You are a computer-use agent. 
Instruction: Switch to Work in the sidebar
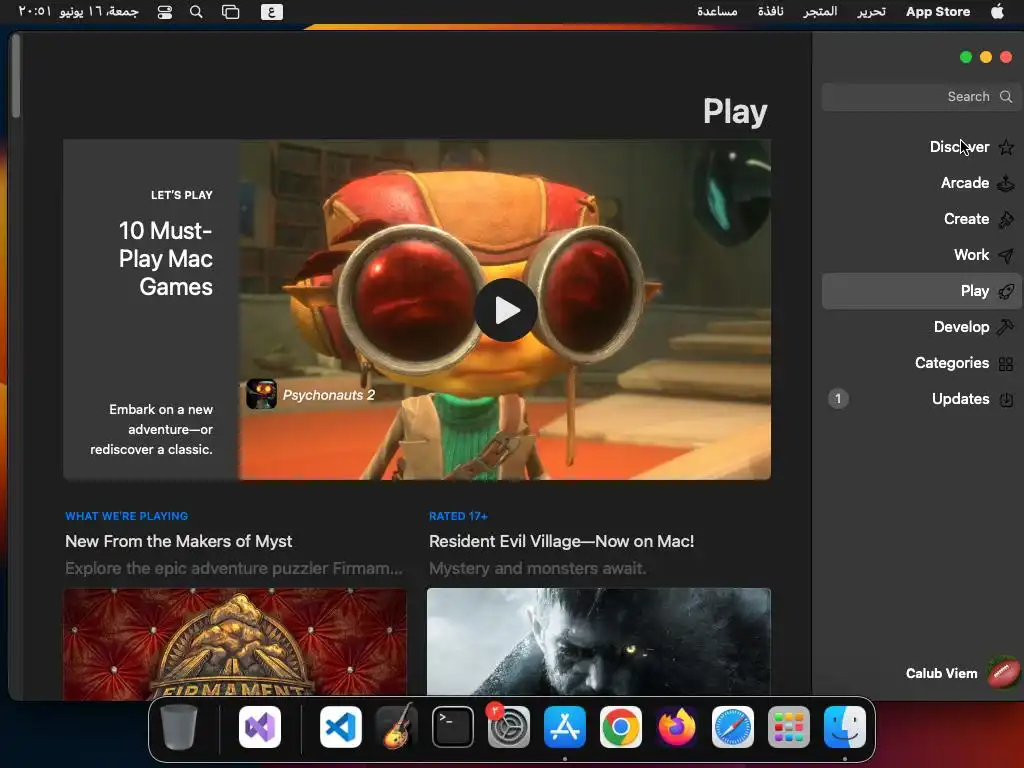click(x=921, y=255)
